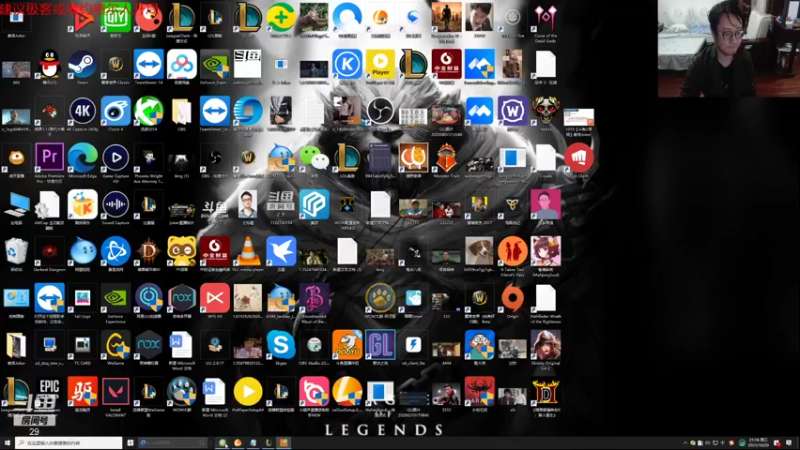The width and height of the screenshot is (800, 450).
Task: Open Microsoft Edge from desktop
Action: (x=82, y=158)
